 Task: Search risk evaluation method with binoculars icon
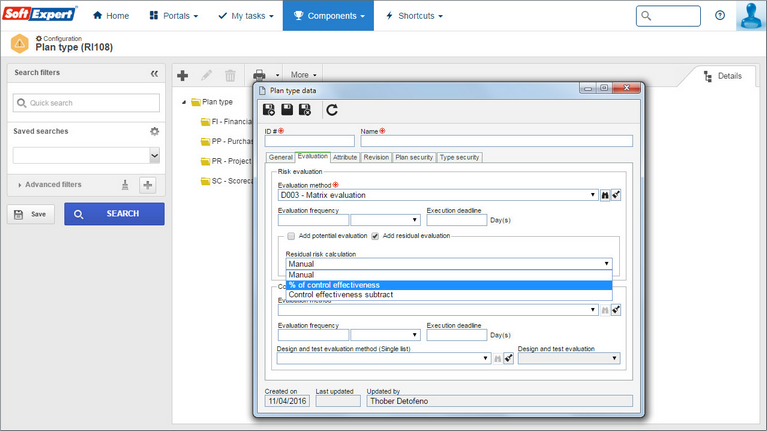pyautogui.click(x=605, y=195)
